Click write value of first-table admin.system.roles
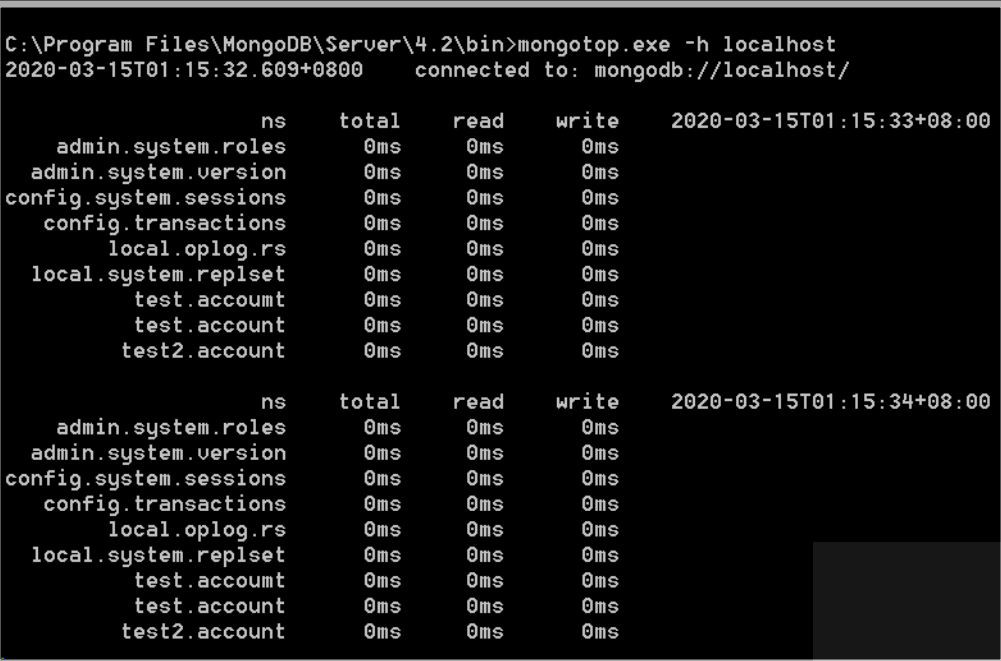This screenshot has width=1001, height=661. [x=600, y=147]
